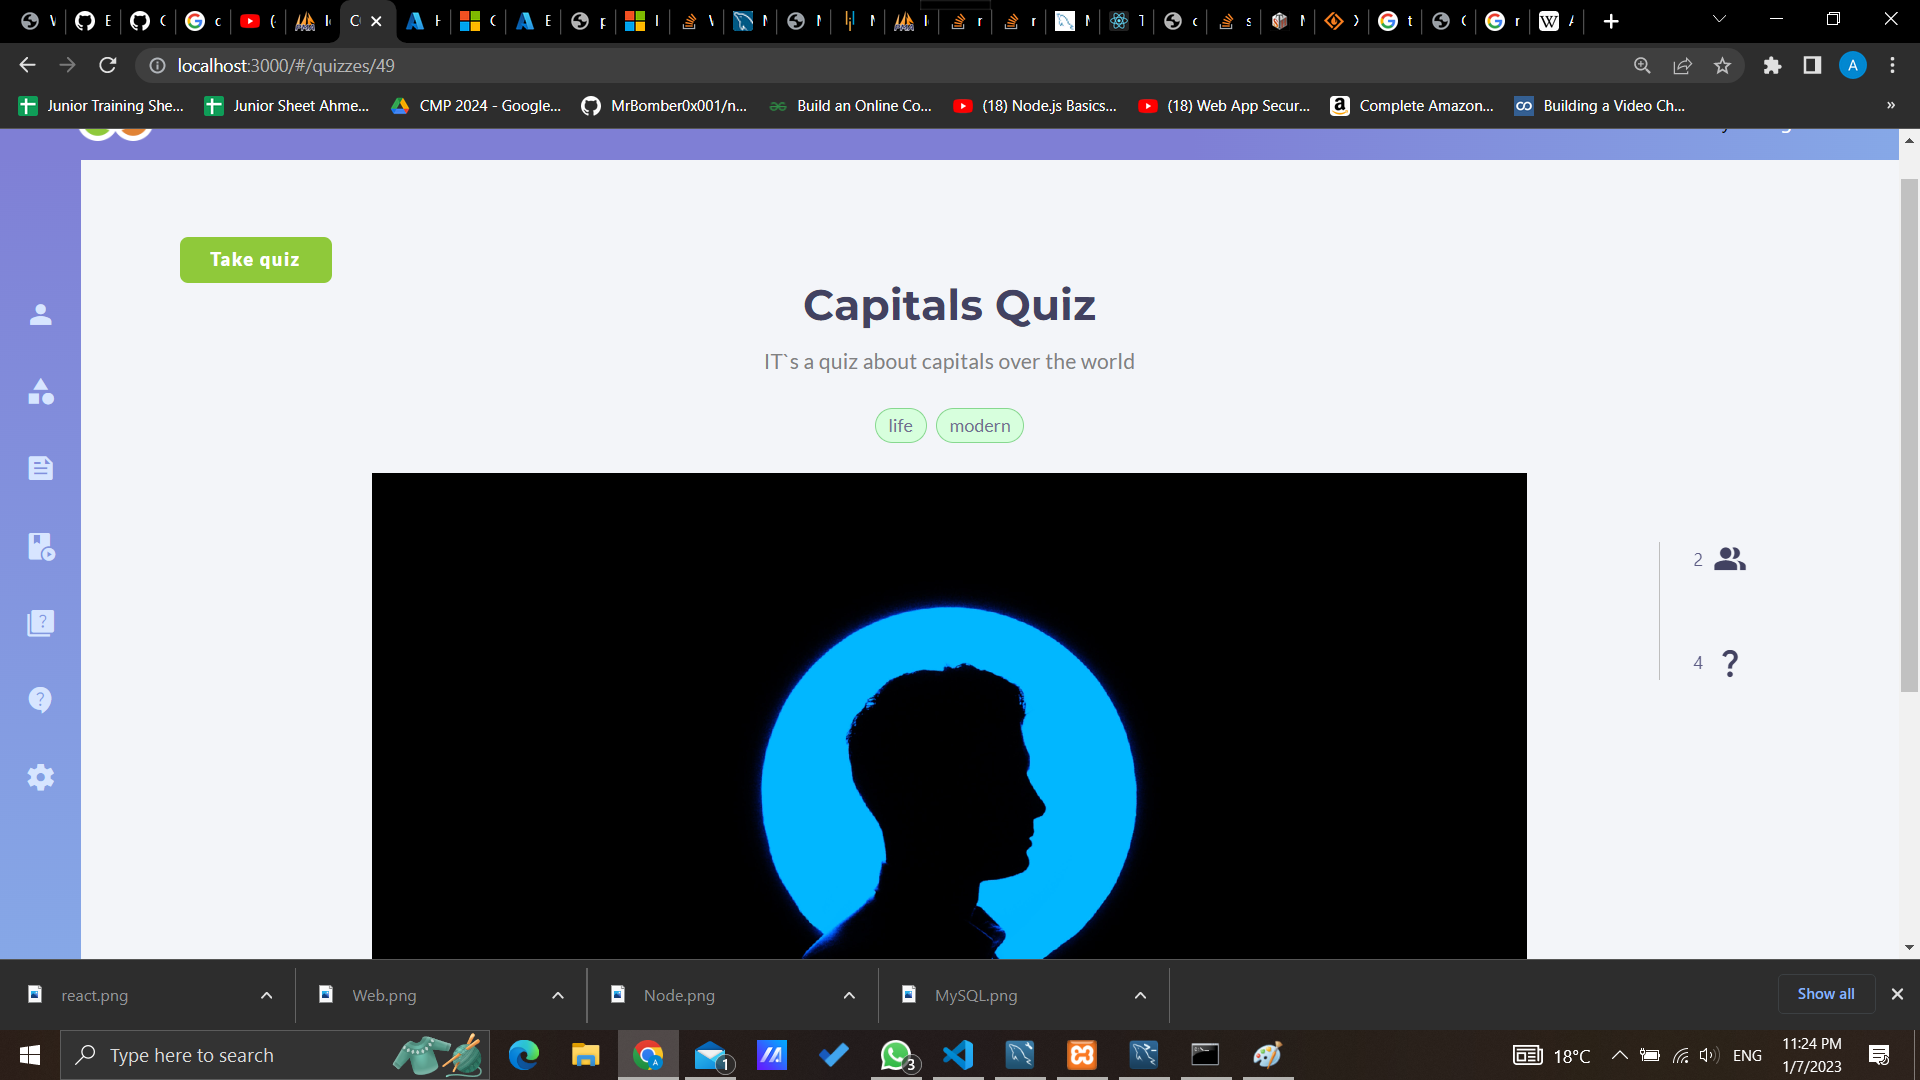Open the settings gear sidebar icon
Screen dimensions: 1920x1080
click(x=40, y=777)
